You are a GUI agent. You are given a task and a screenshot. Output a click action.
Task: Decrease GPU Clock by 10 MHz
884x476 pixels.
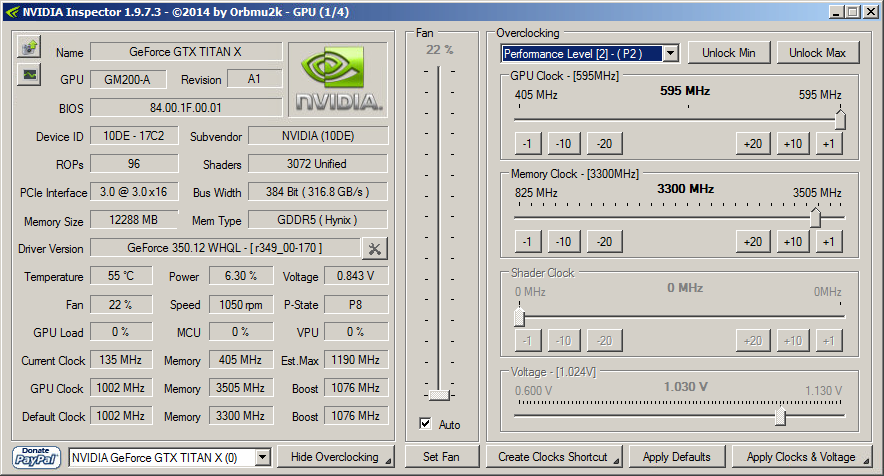coord(563,144)
